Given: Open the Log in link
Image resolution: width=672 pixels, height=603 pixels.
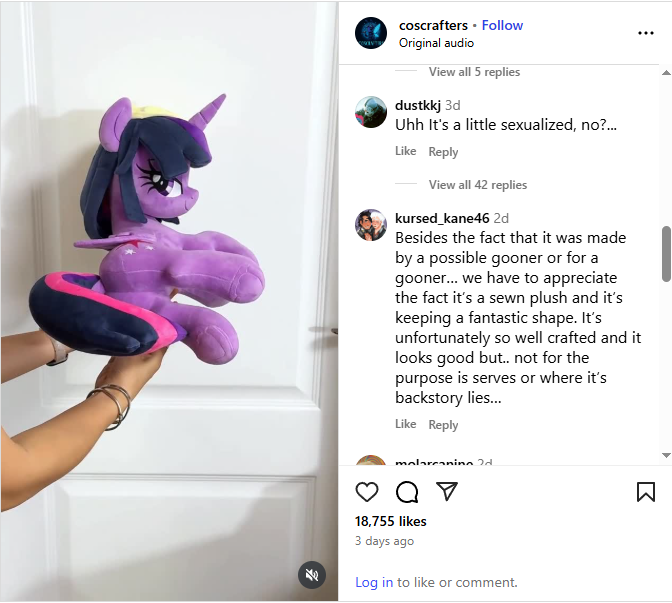Looking at the screenshot, I should [x=374, y=582].
